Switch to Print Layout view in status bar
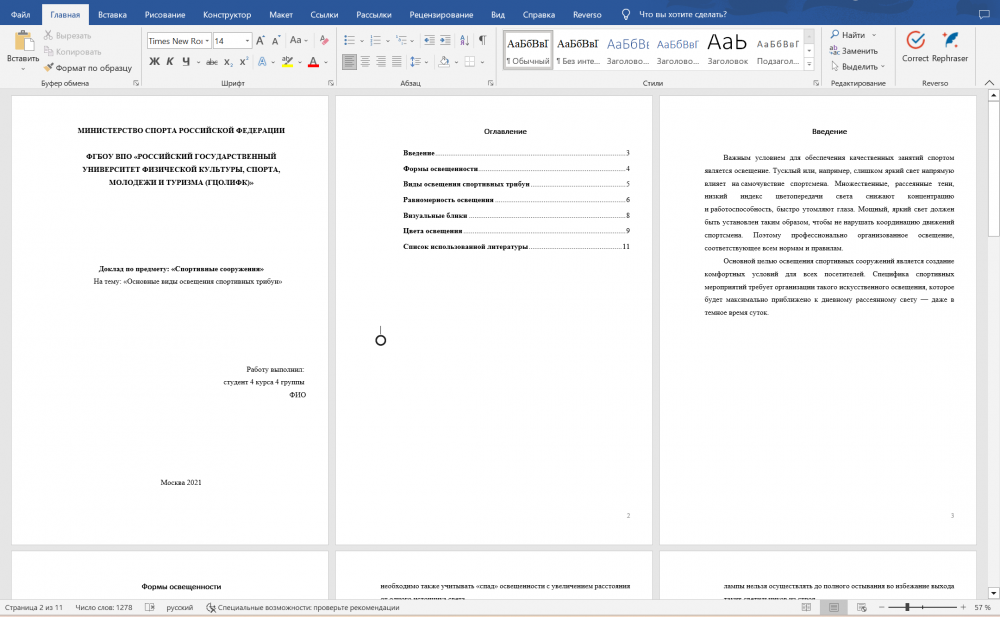The width and height of the screenshot is (1000, 617). (834, 607)
